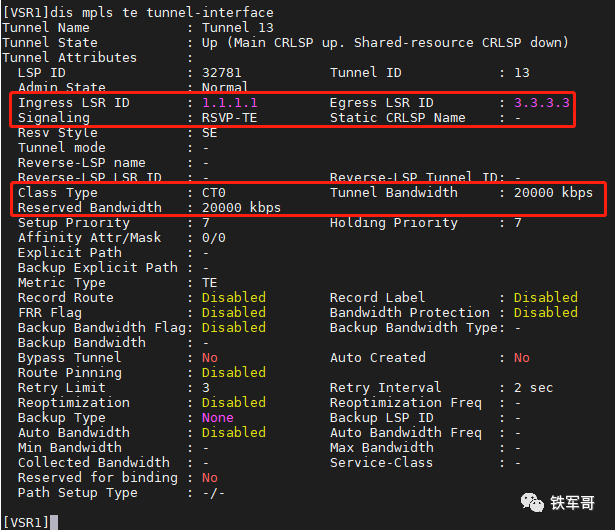The width and height of the screenshot is (615, 530).
Task: Click the FRR Flag Disabled status
Action: pos(234,313)
